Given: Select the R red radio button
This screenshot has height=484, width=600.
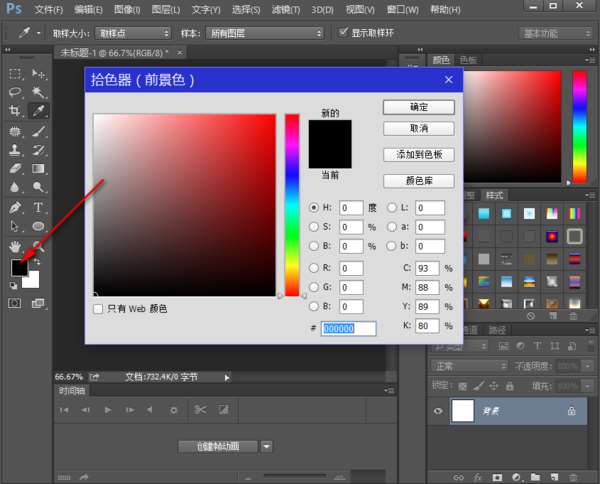Looking at the screenshot, I should point(314,268).
